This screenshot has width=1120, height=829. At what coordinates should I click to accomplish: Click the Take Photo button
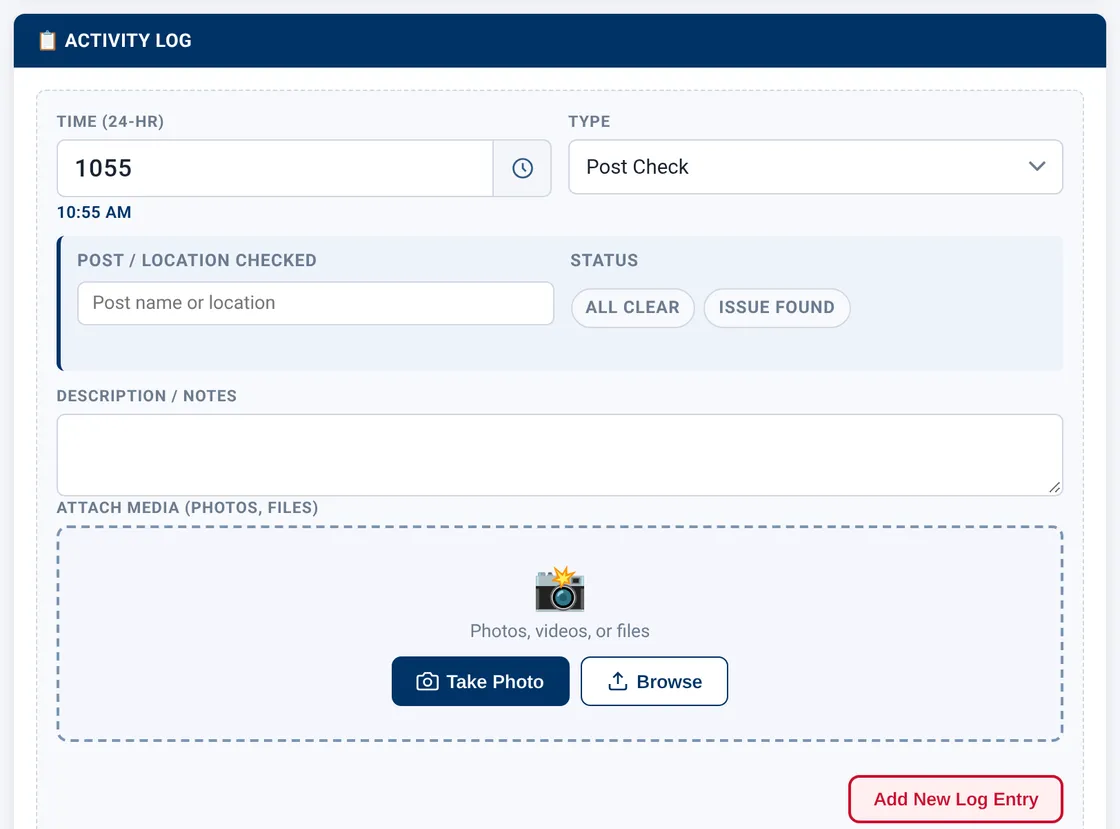pos(480,681)
